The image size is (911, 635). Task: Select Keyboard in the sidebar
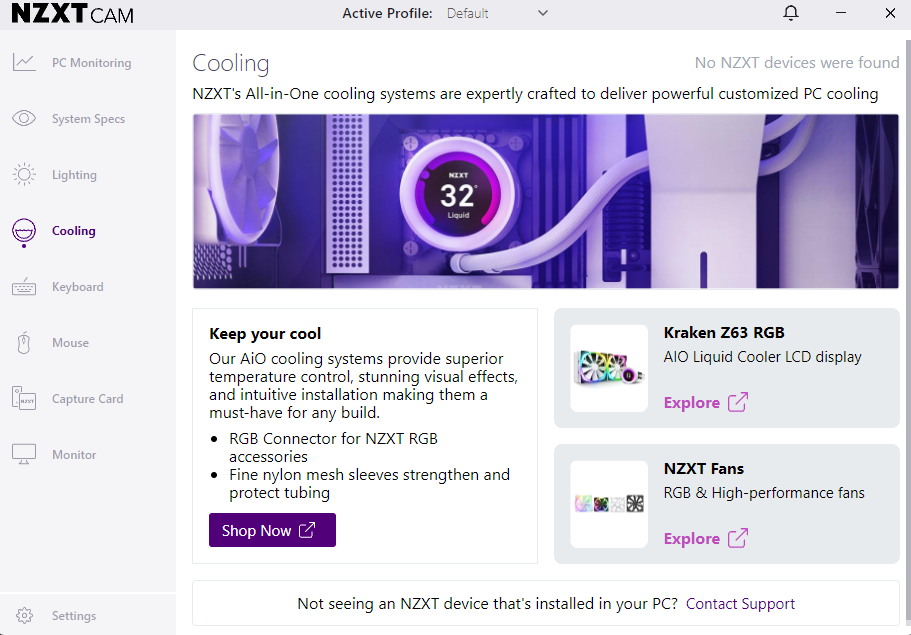(x=78, y=287)
